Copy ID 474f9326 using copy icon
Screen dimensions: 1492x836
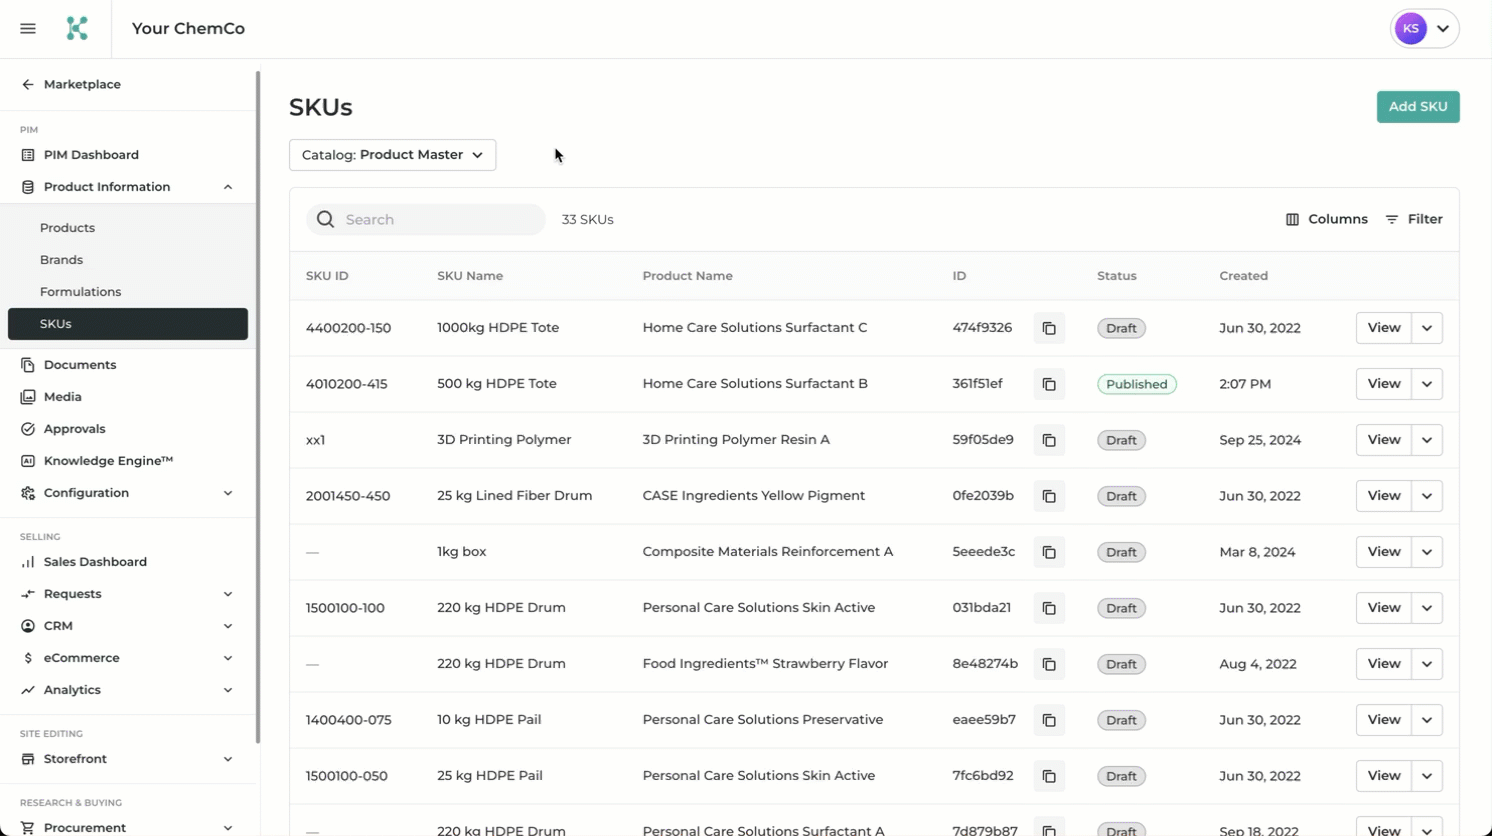[1049, 328]
